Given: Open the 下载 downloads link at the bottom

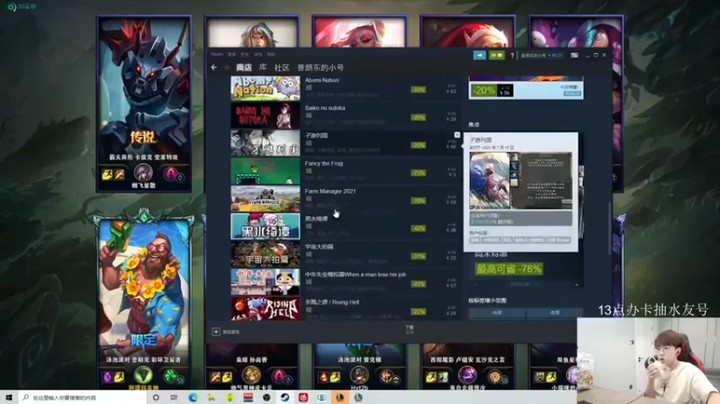Looking at the screenshot, I should click(409, 329).
